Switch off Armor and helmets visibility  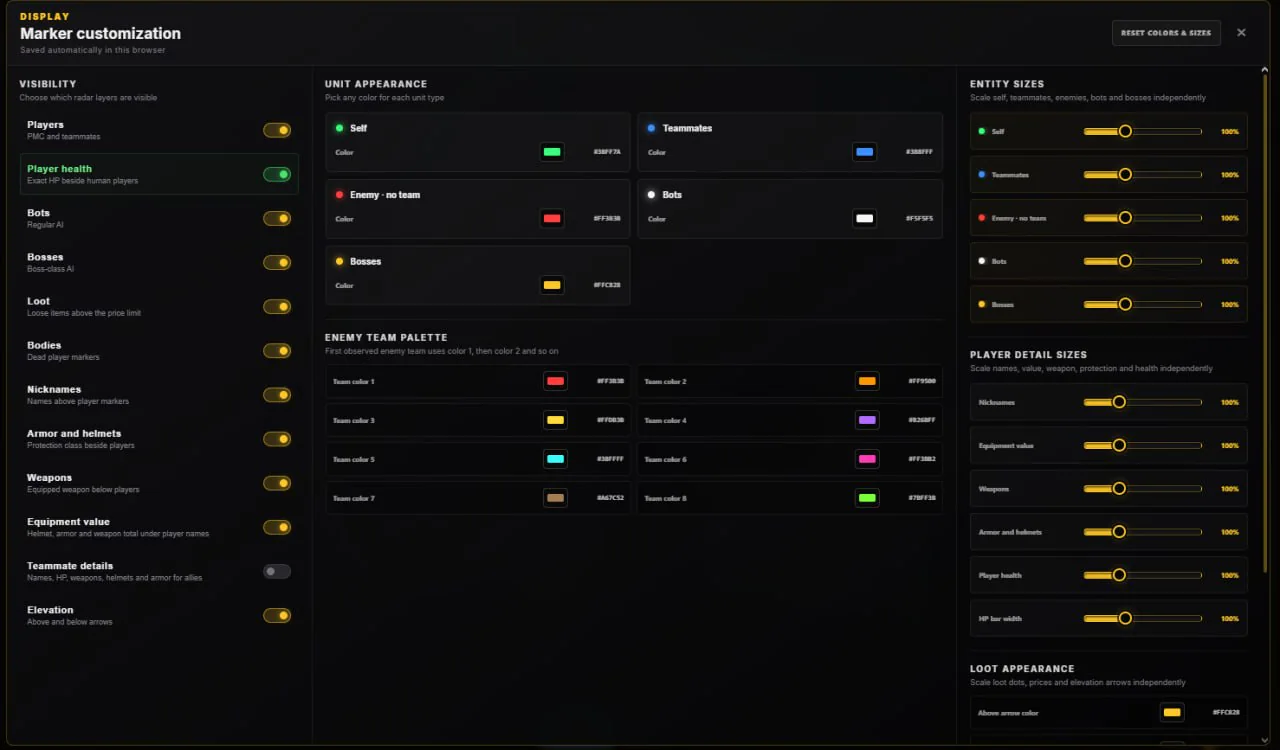coord(277,439)
